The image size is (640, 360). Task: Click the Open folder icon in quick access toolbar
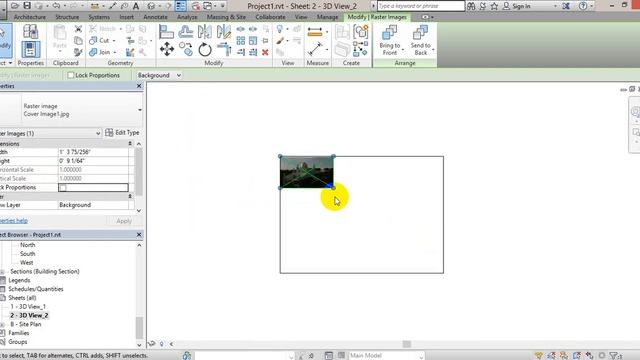(15, 6)
